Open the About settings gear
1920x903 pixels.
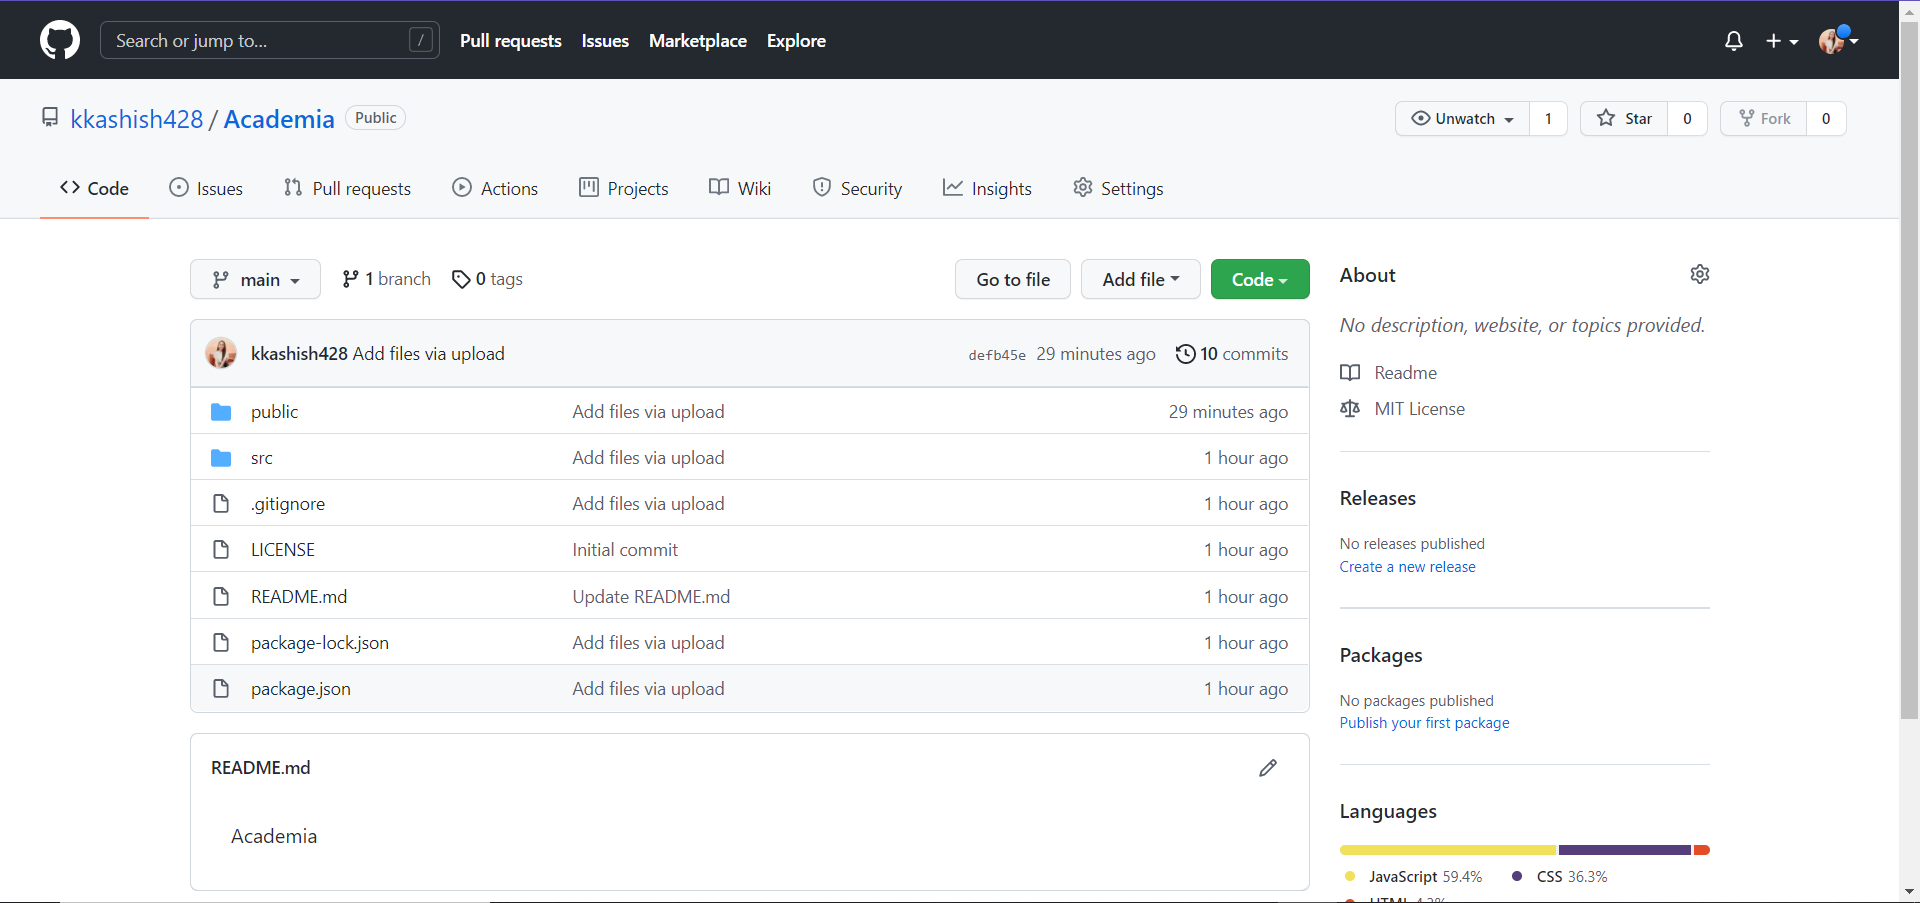point(1700,274)
